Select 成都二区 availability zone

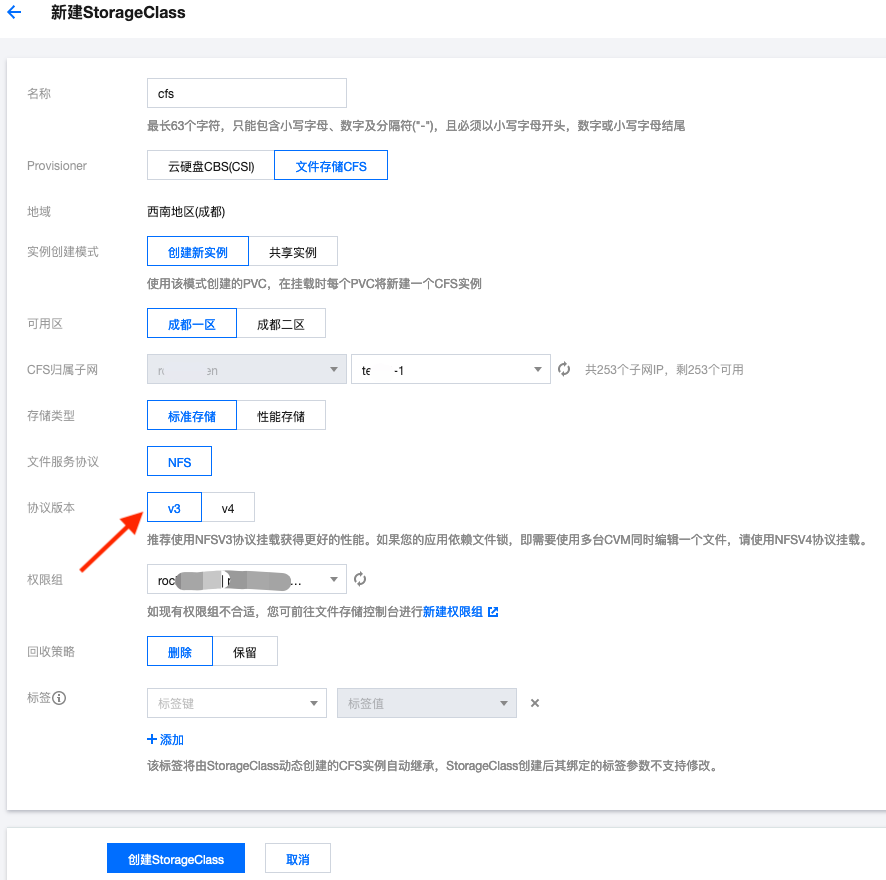point(283,322)
